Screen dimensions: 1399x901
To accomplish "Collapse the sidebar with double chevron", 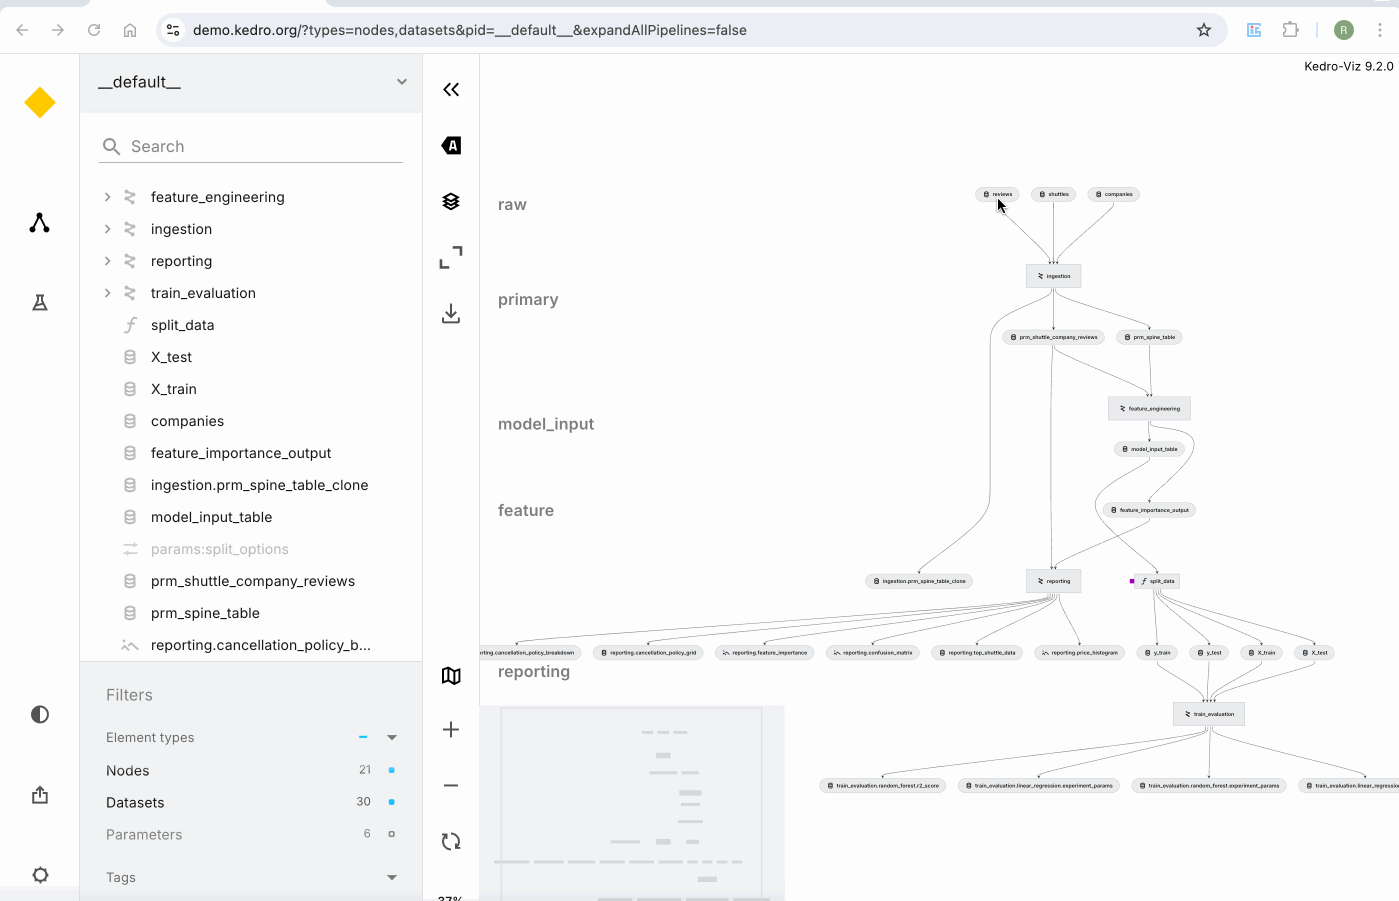I will click(451, 90).
